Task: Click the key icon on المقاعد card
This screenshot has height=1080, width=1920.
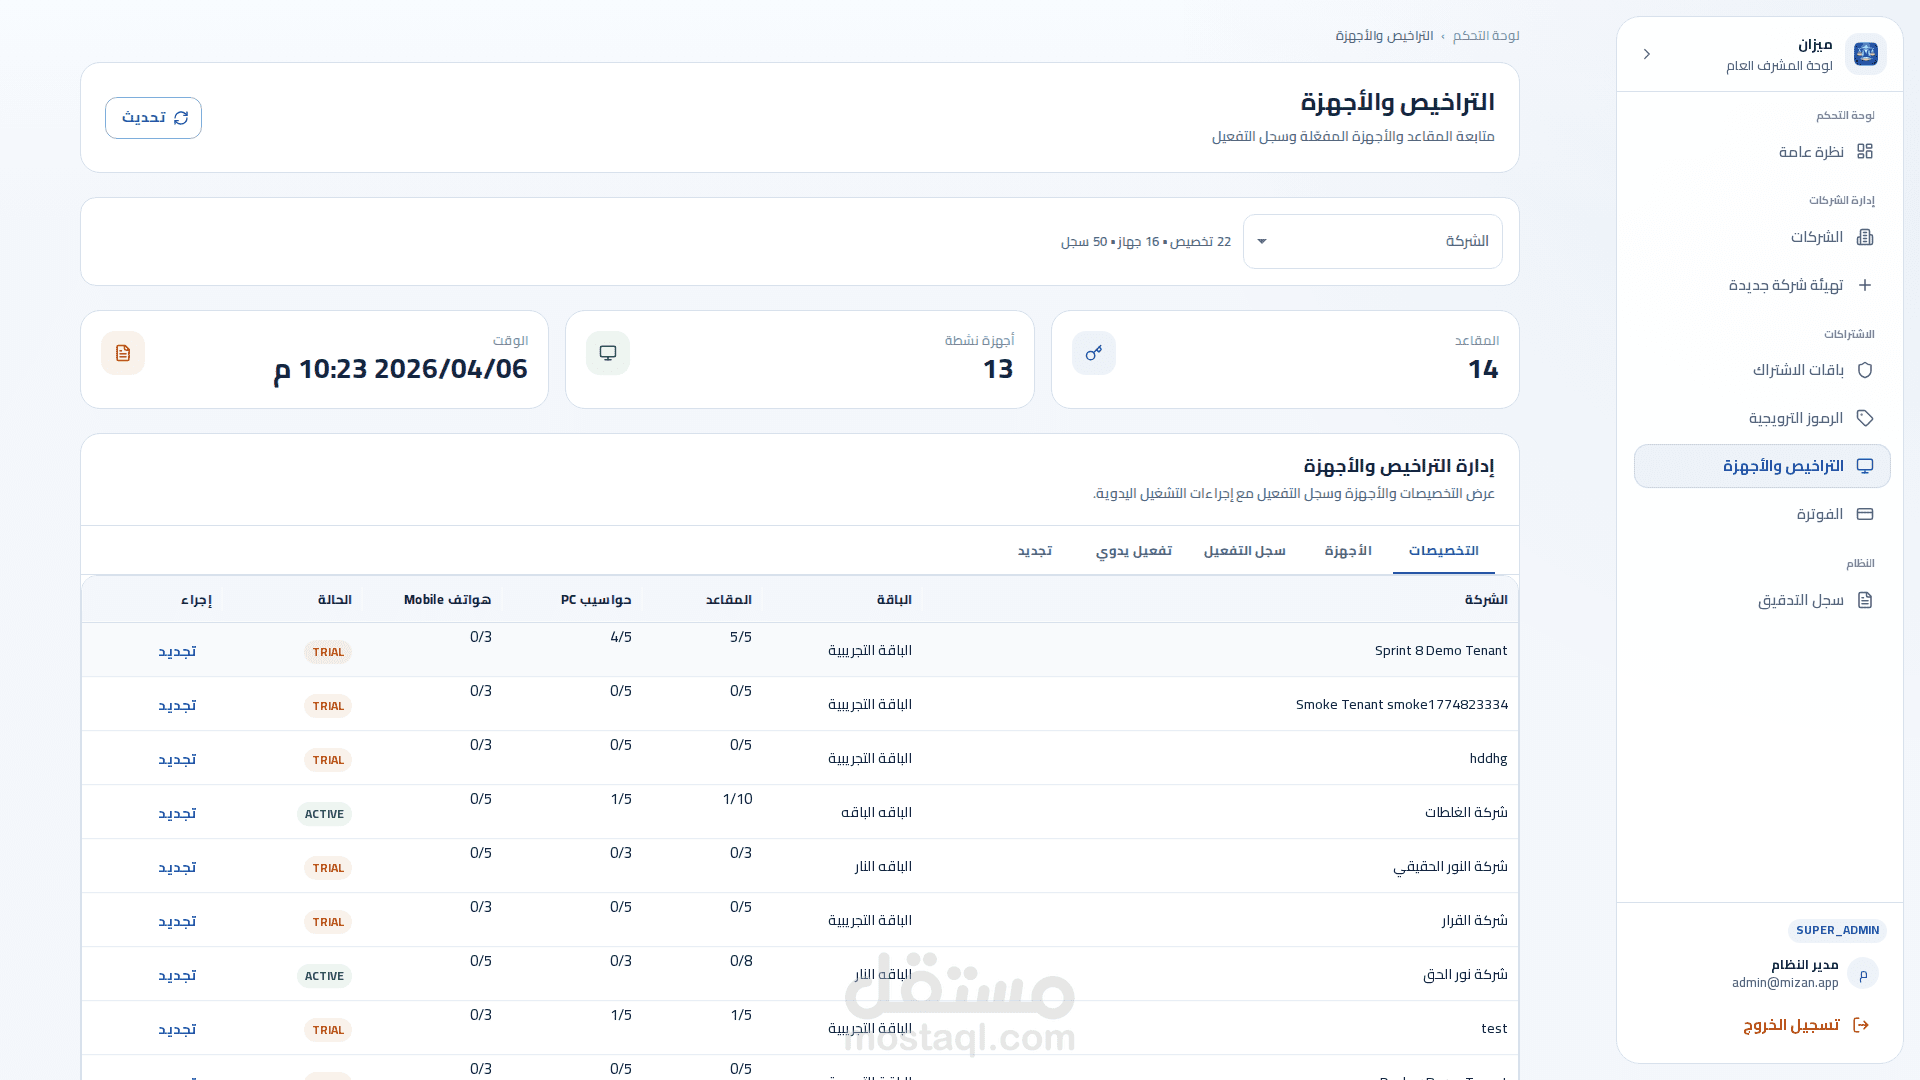Action: (x=1093, y=353)
